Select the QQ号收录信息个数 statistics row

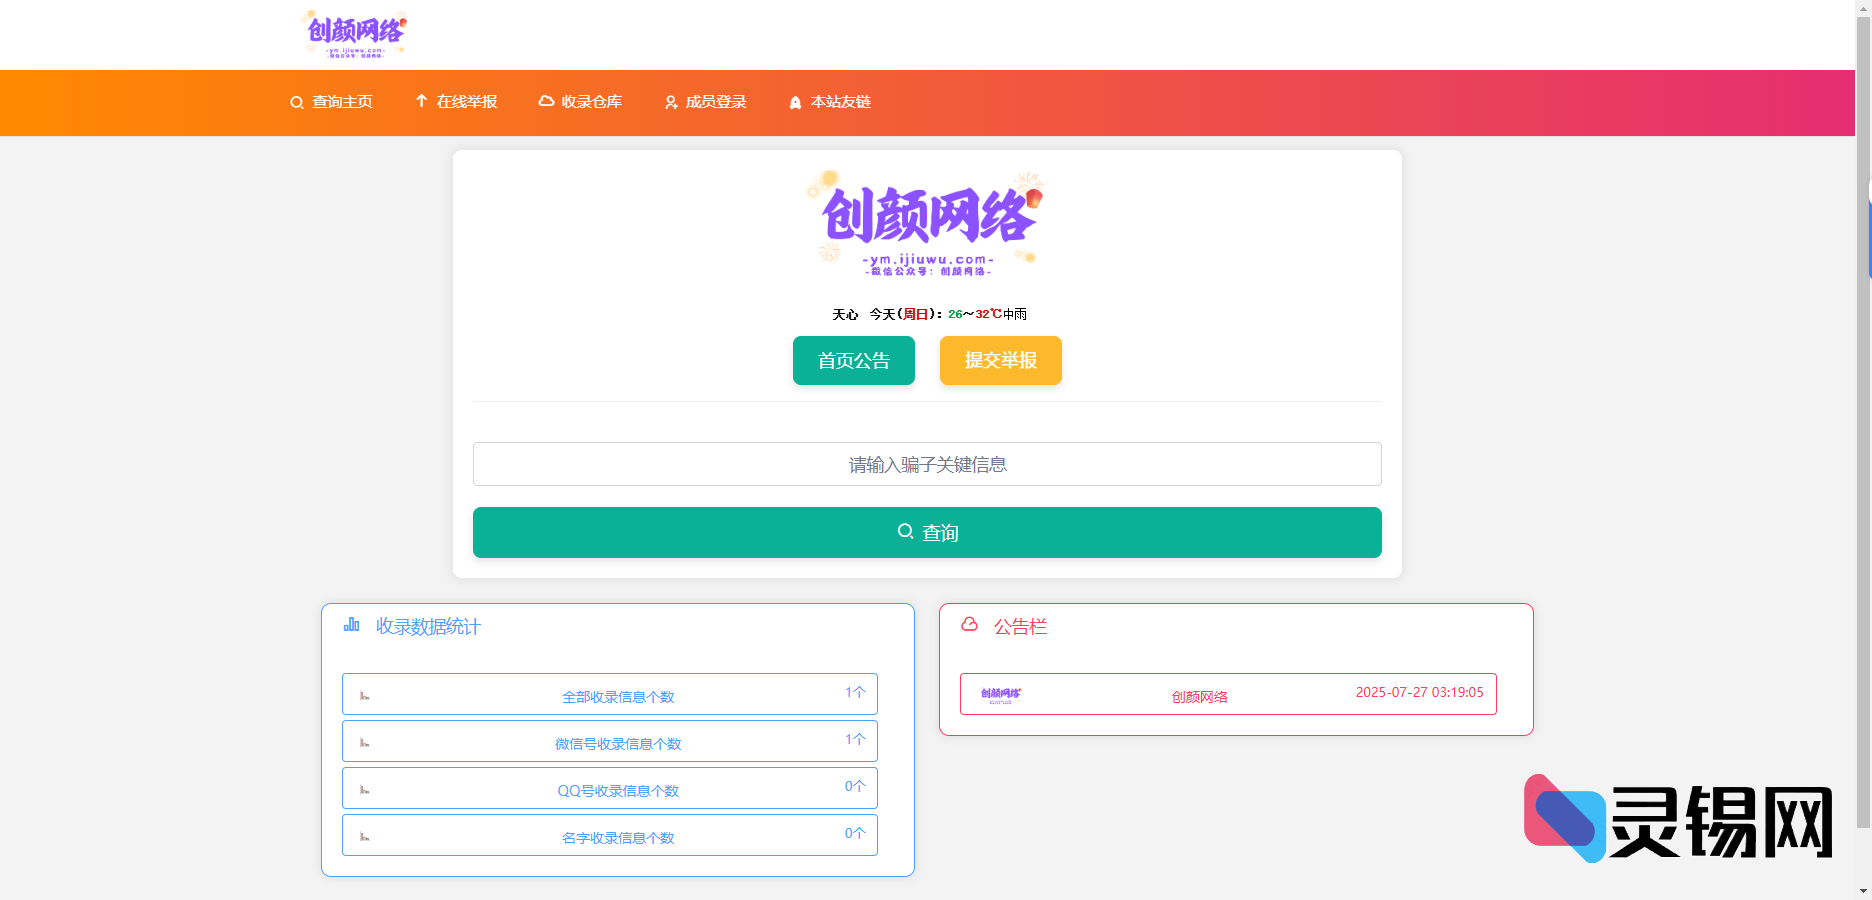pos(610,789)
